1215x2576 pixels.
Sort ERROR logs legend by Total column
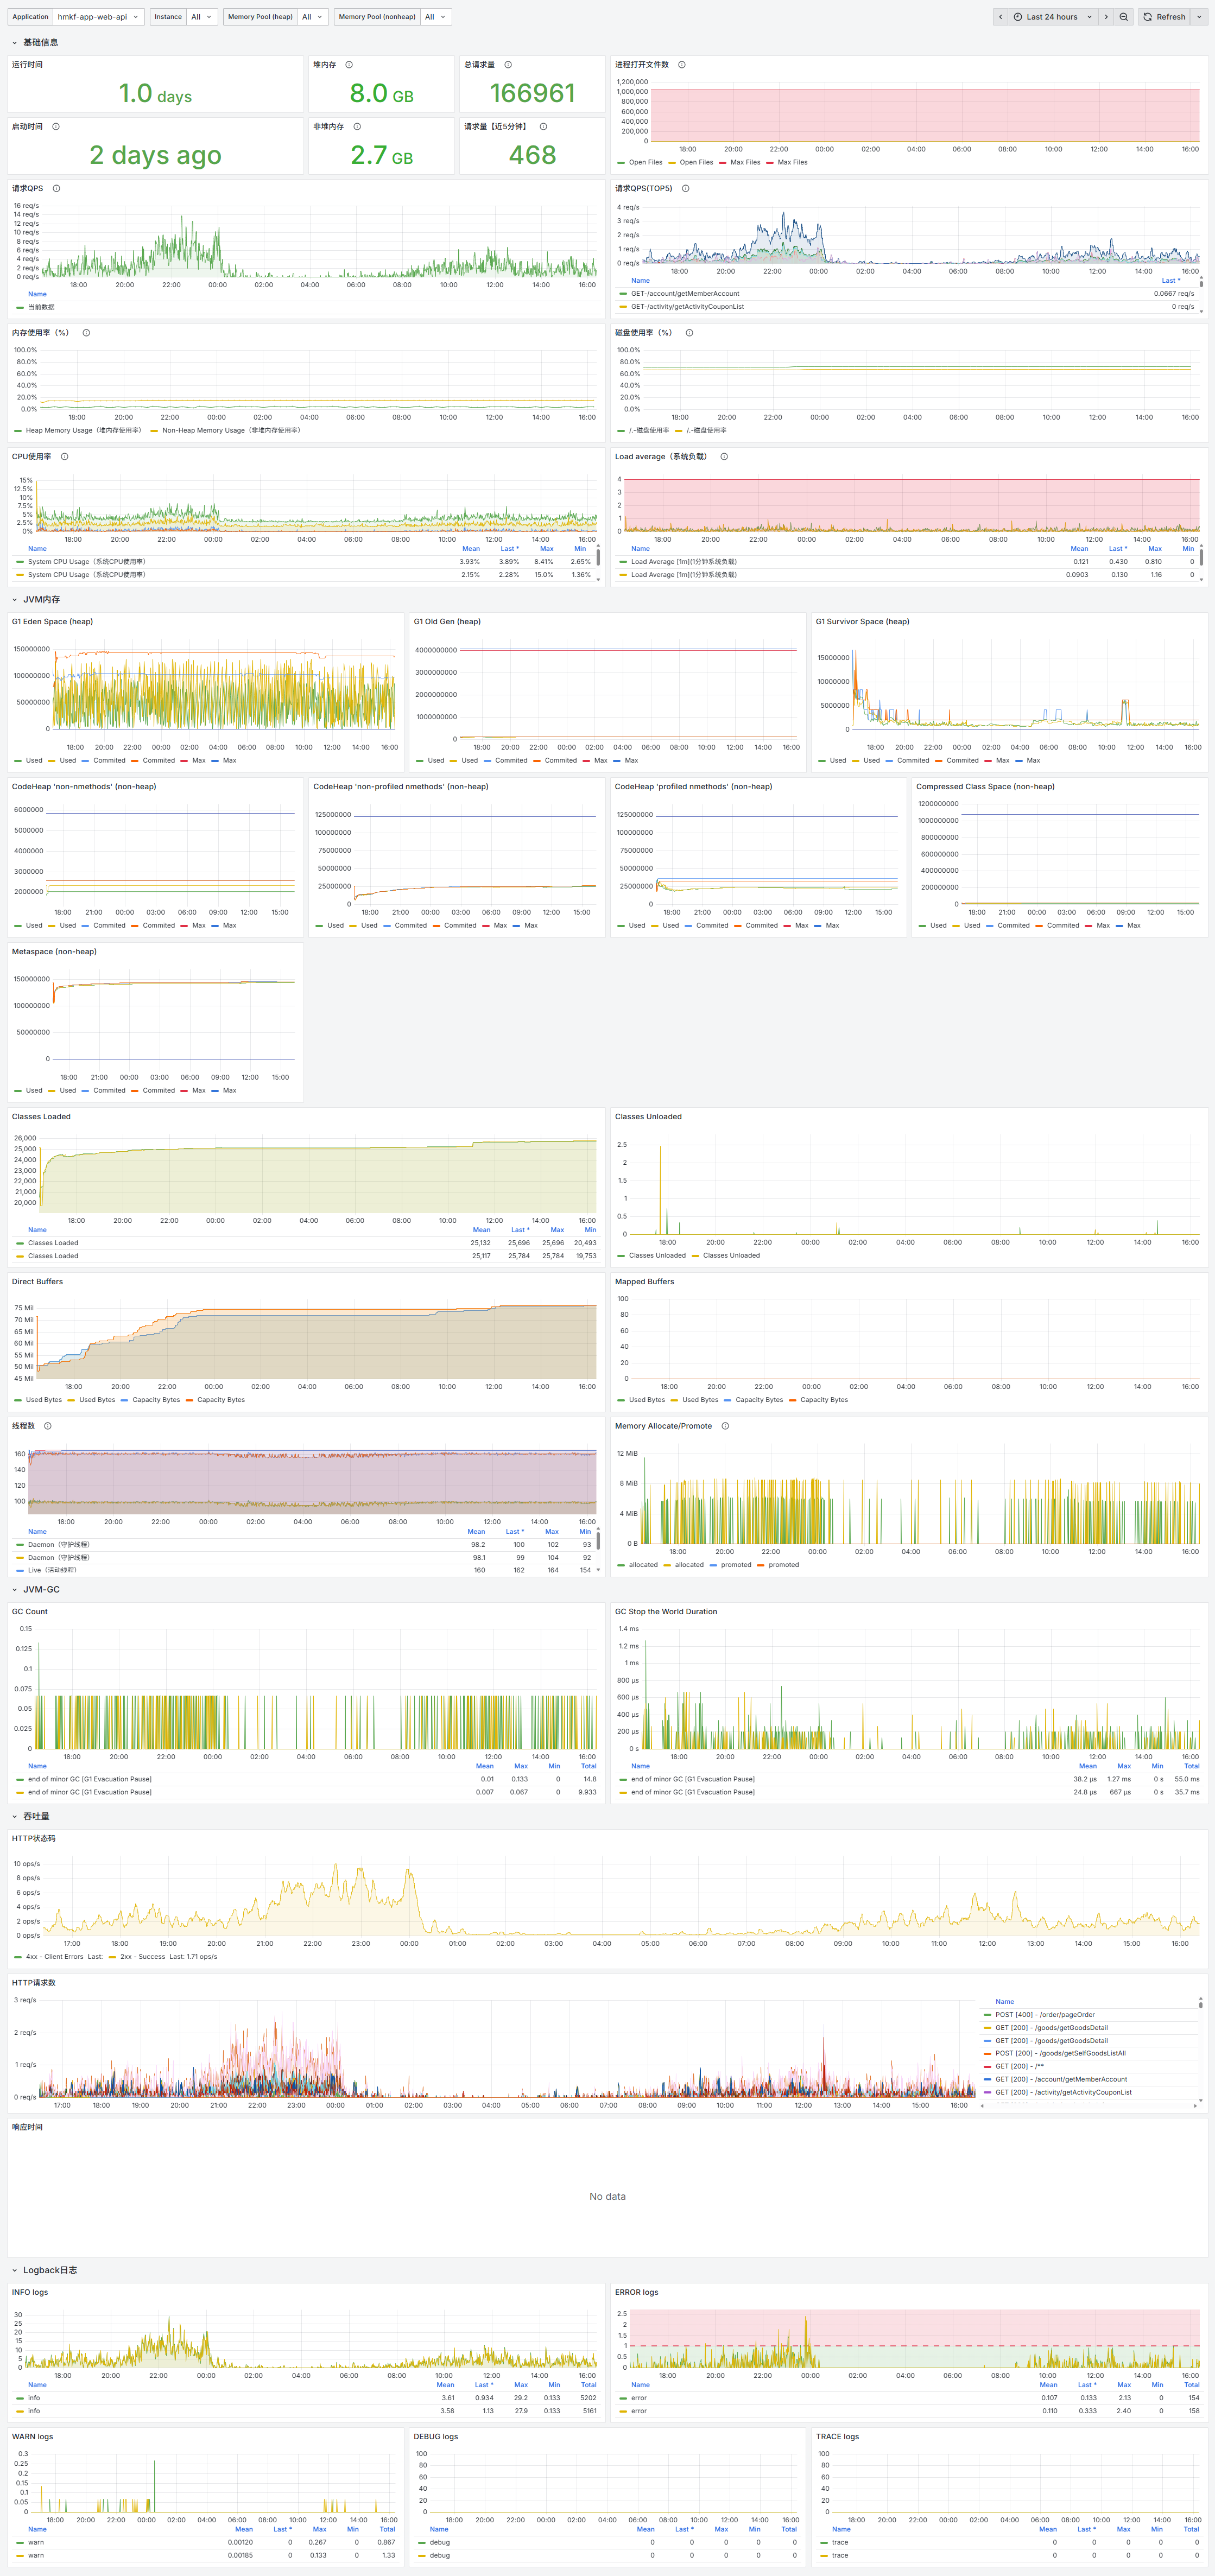[1191, 2385]
